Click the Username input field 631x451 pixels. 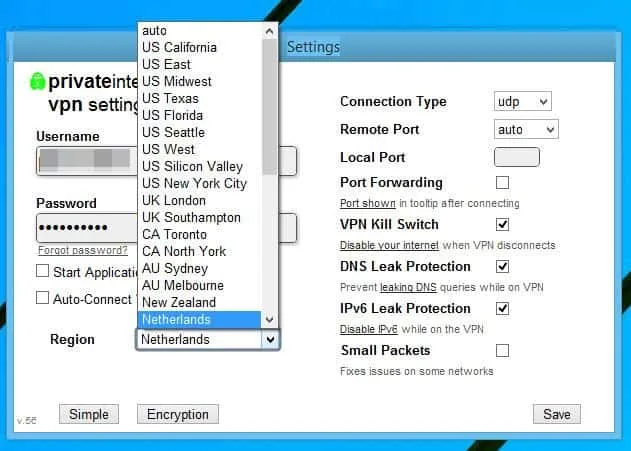pos(167,161)
